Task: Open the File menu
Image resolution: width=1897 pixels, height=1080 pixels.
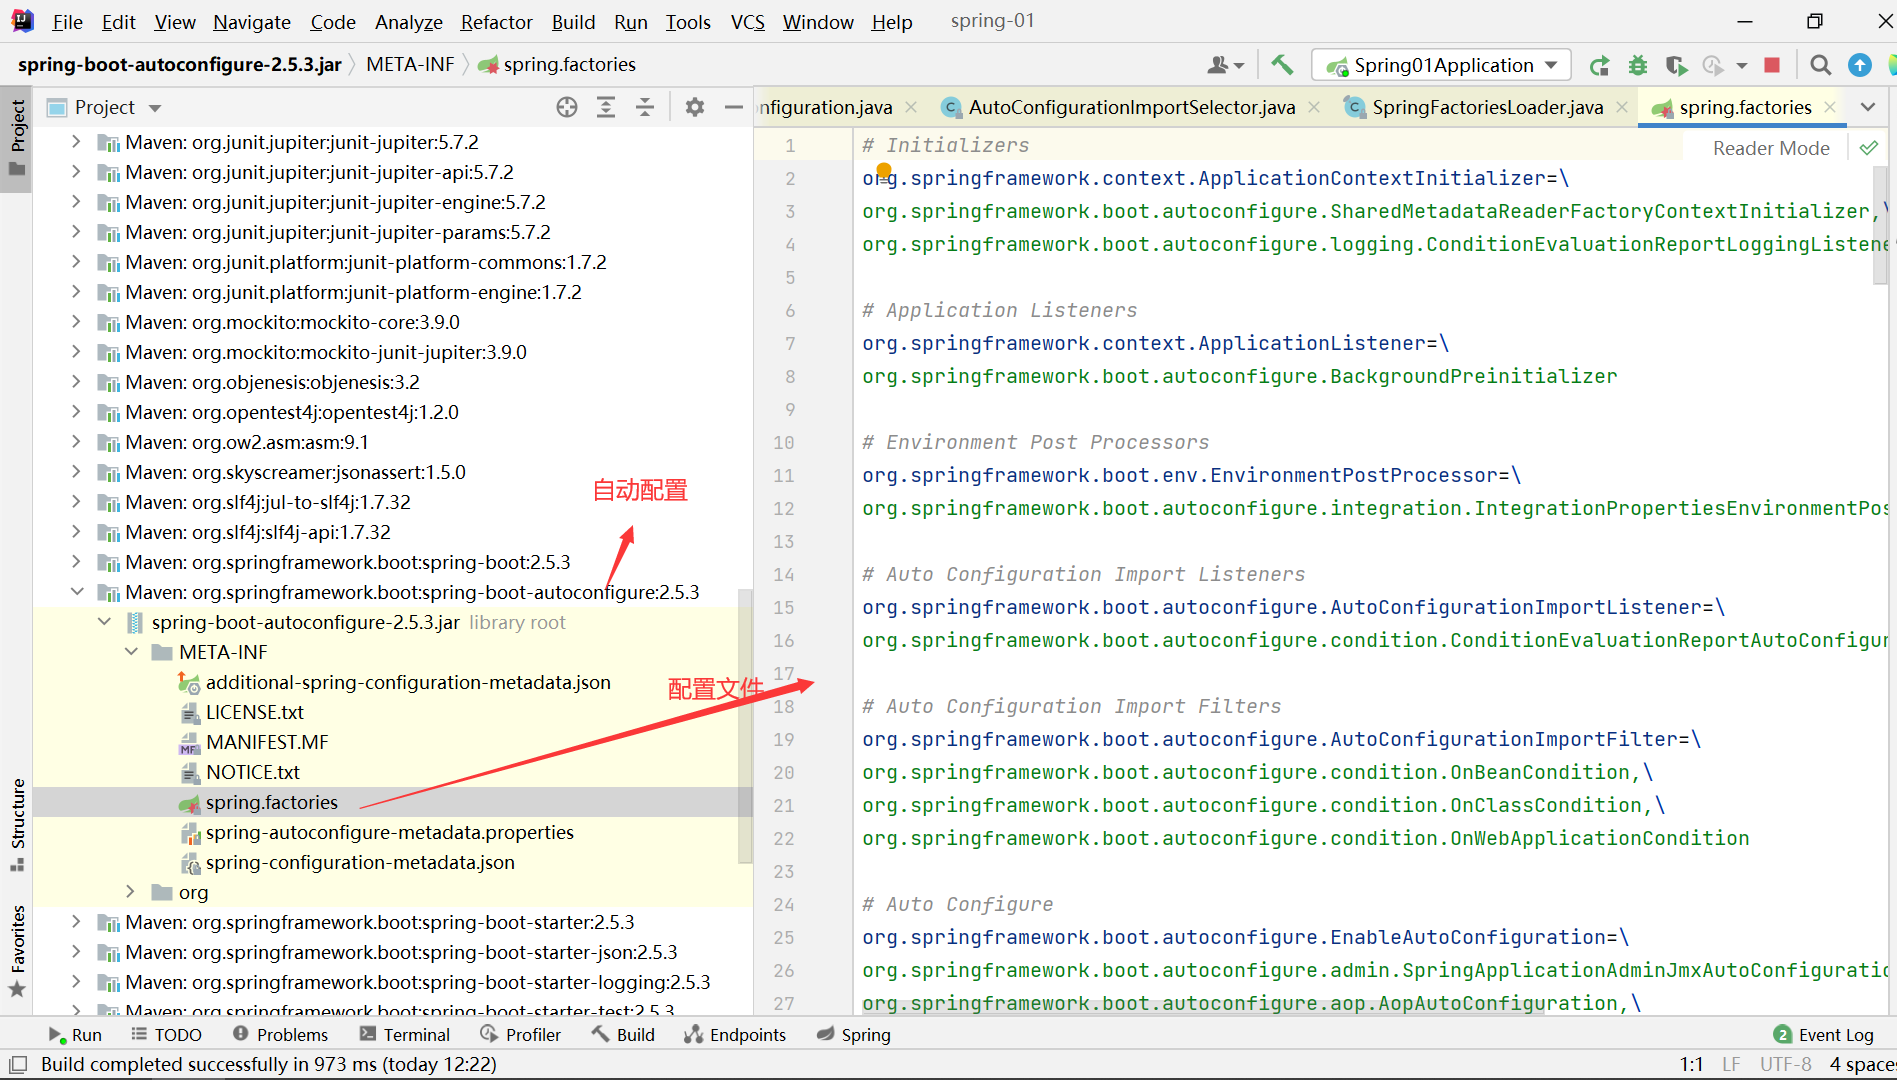Action: point(67,22)
